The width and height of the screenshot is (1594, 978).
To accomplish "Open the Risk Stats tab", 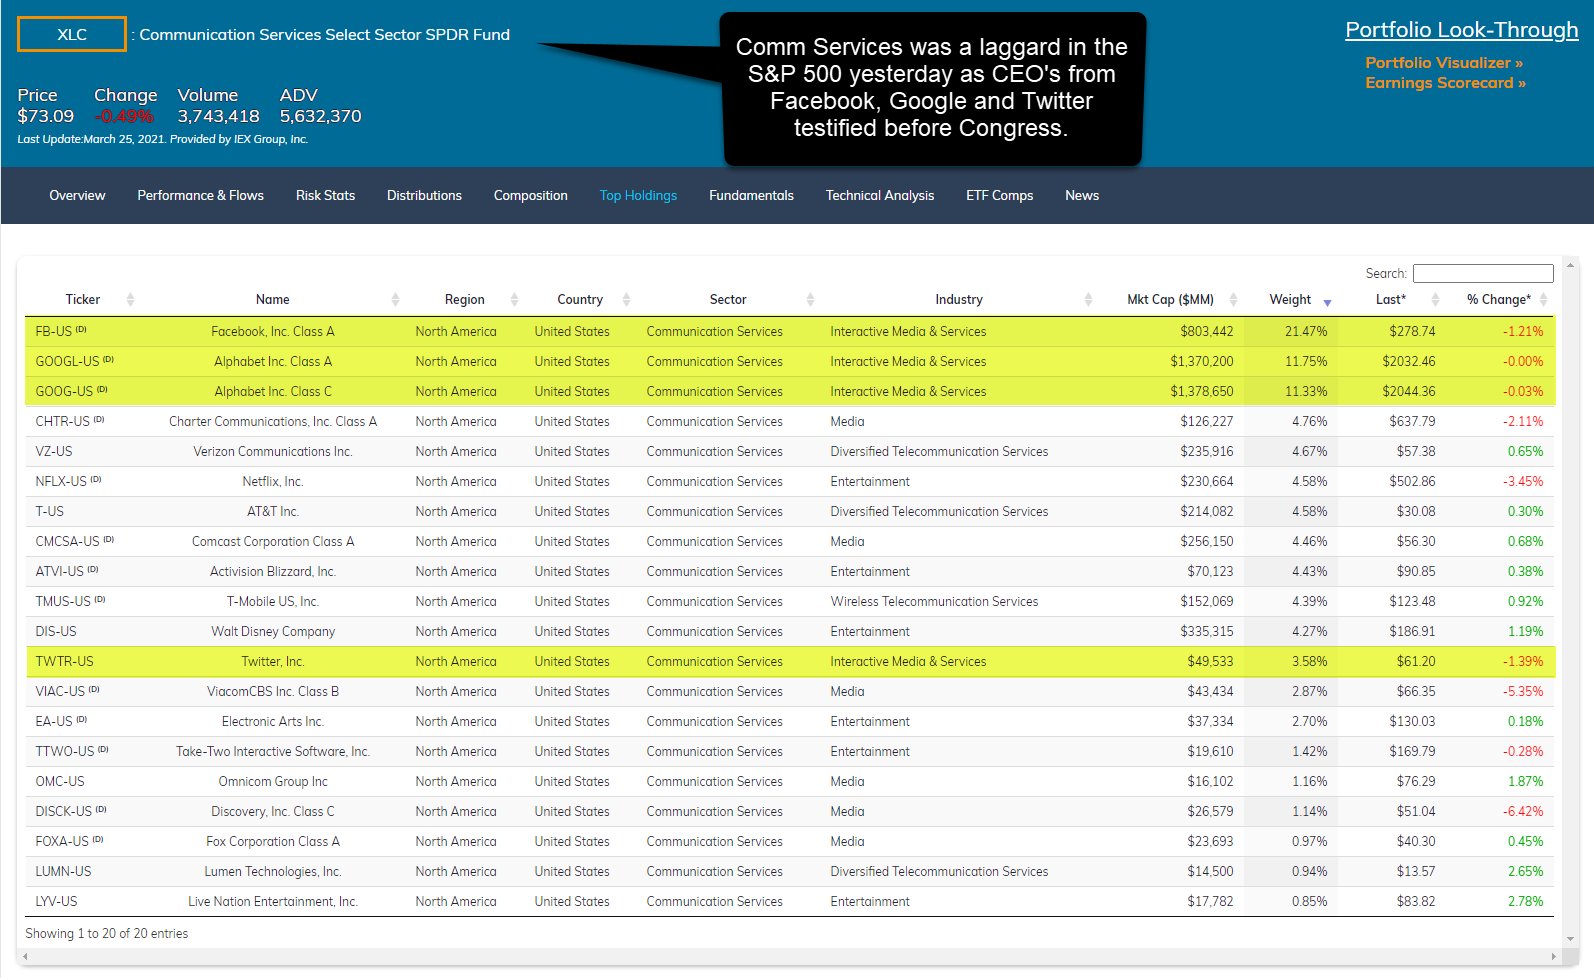I will click(x=326, y=196).
